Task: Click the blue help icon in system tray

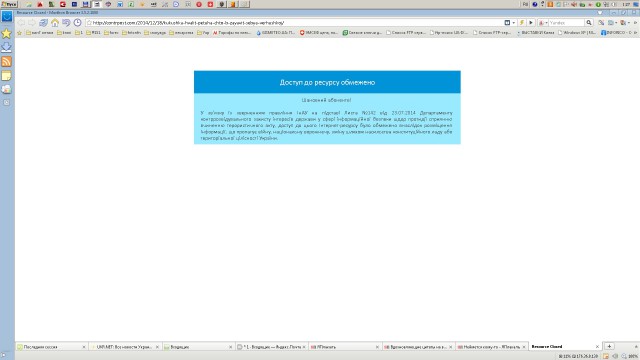Action: tap(535, 4)
